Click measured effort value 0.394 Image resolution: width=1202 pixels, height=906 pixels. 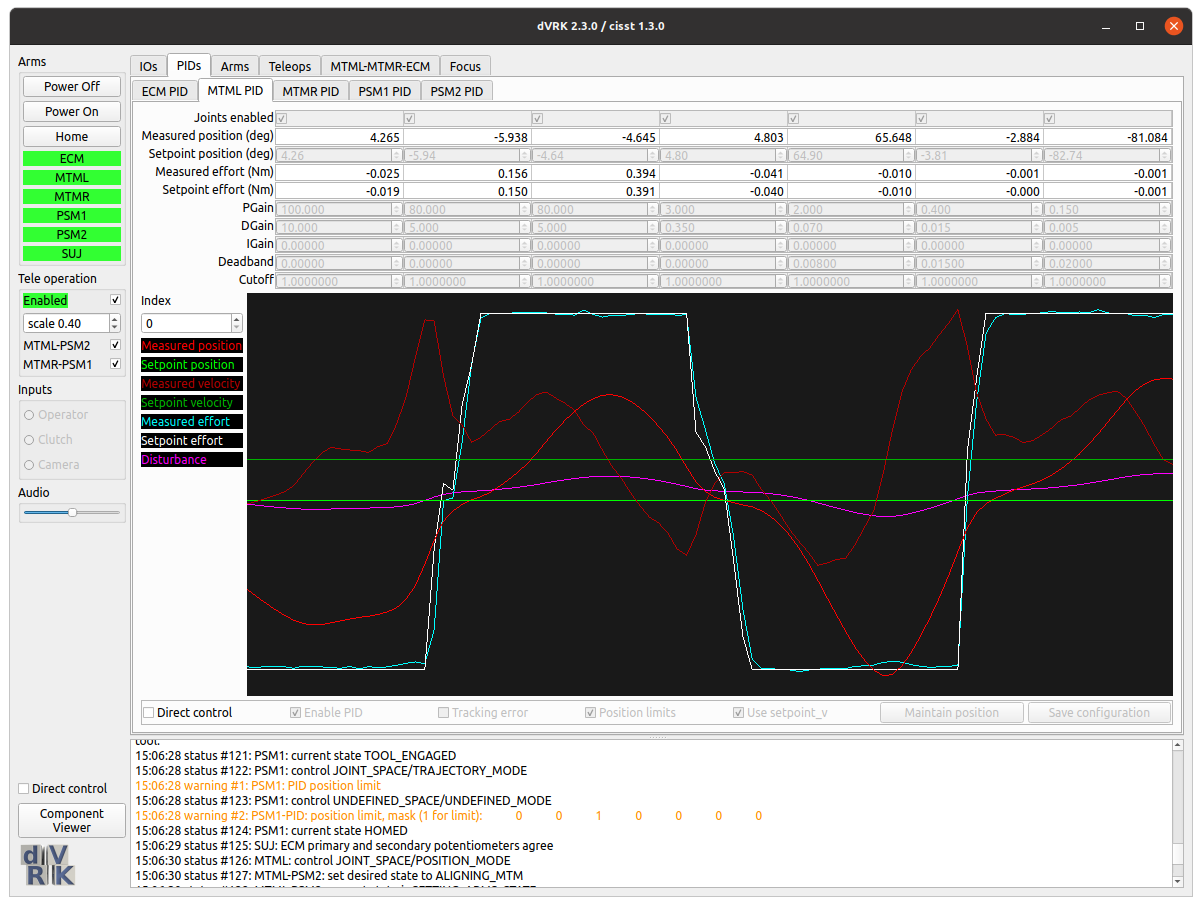pyautogui.click(x=595, y=173)
